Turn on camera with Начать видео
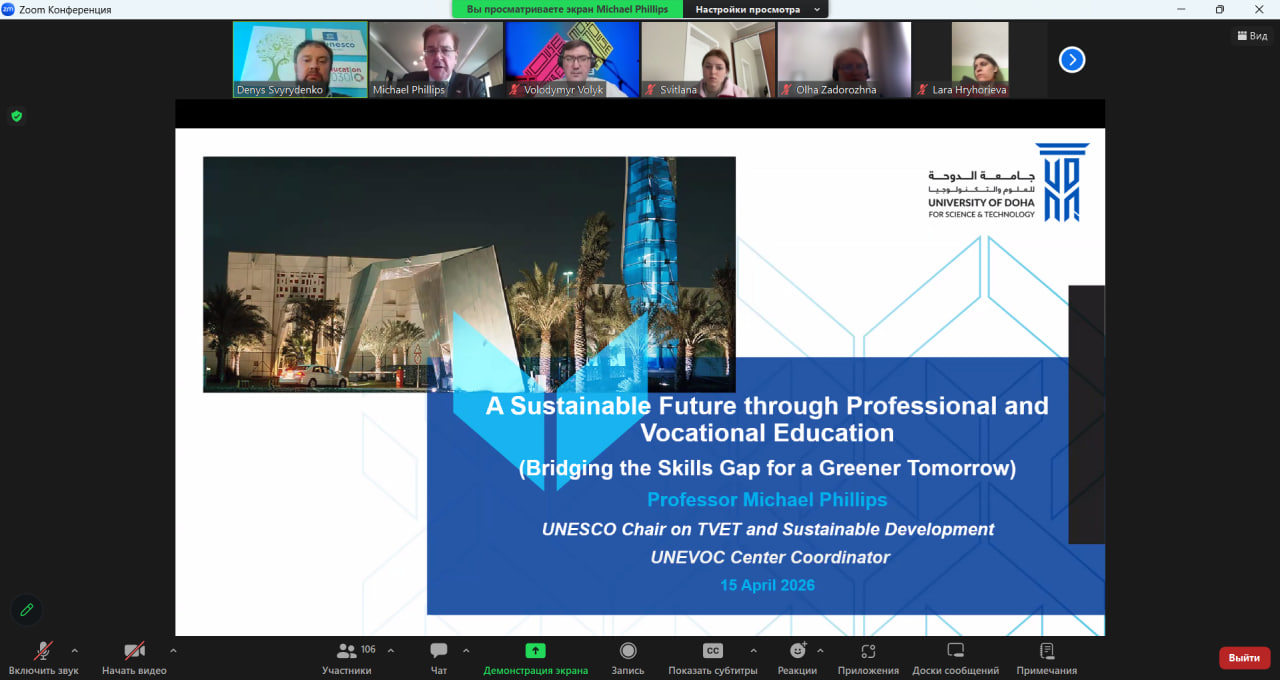 tap(134, 651)
